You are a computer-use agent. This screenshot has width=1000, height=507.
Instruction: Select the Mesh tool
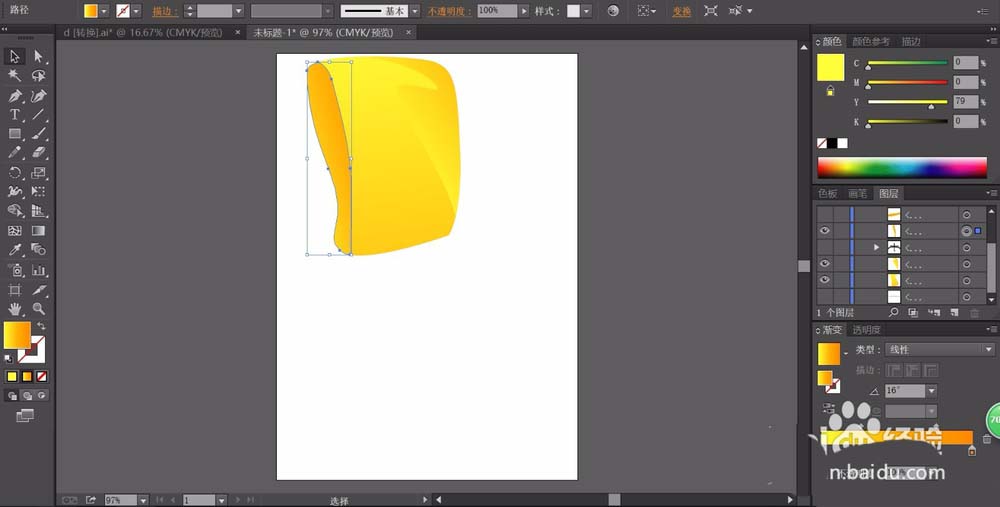tap(15, 230)
